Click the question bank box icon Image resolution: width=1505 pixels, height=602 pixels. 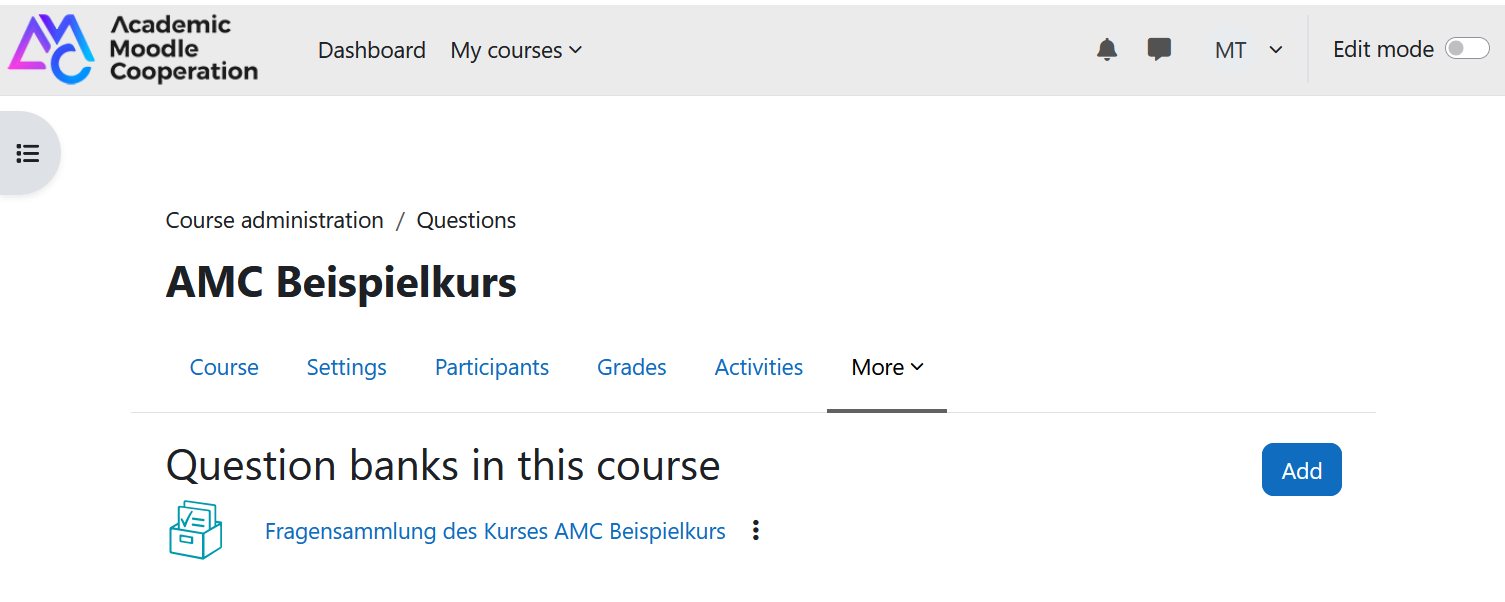[195, 530]
